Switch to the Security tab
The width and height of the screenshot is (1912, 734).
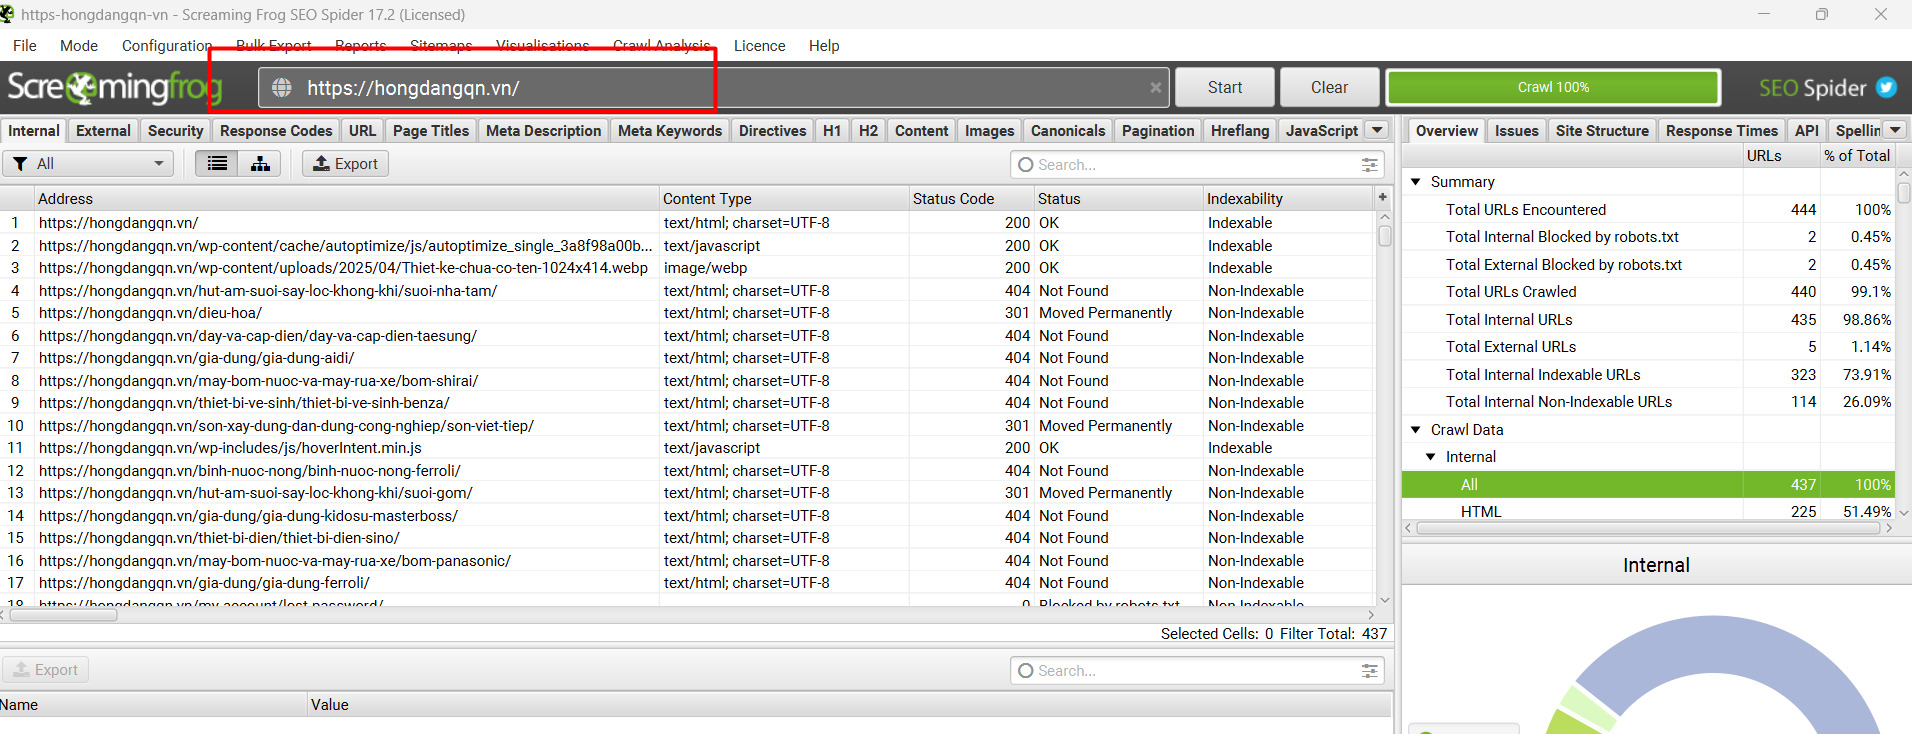click(x=175, y=131)
